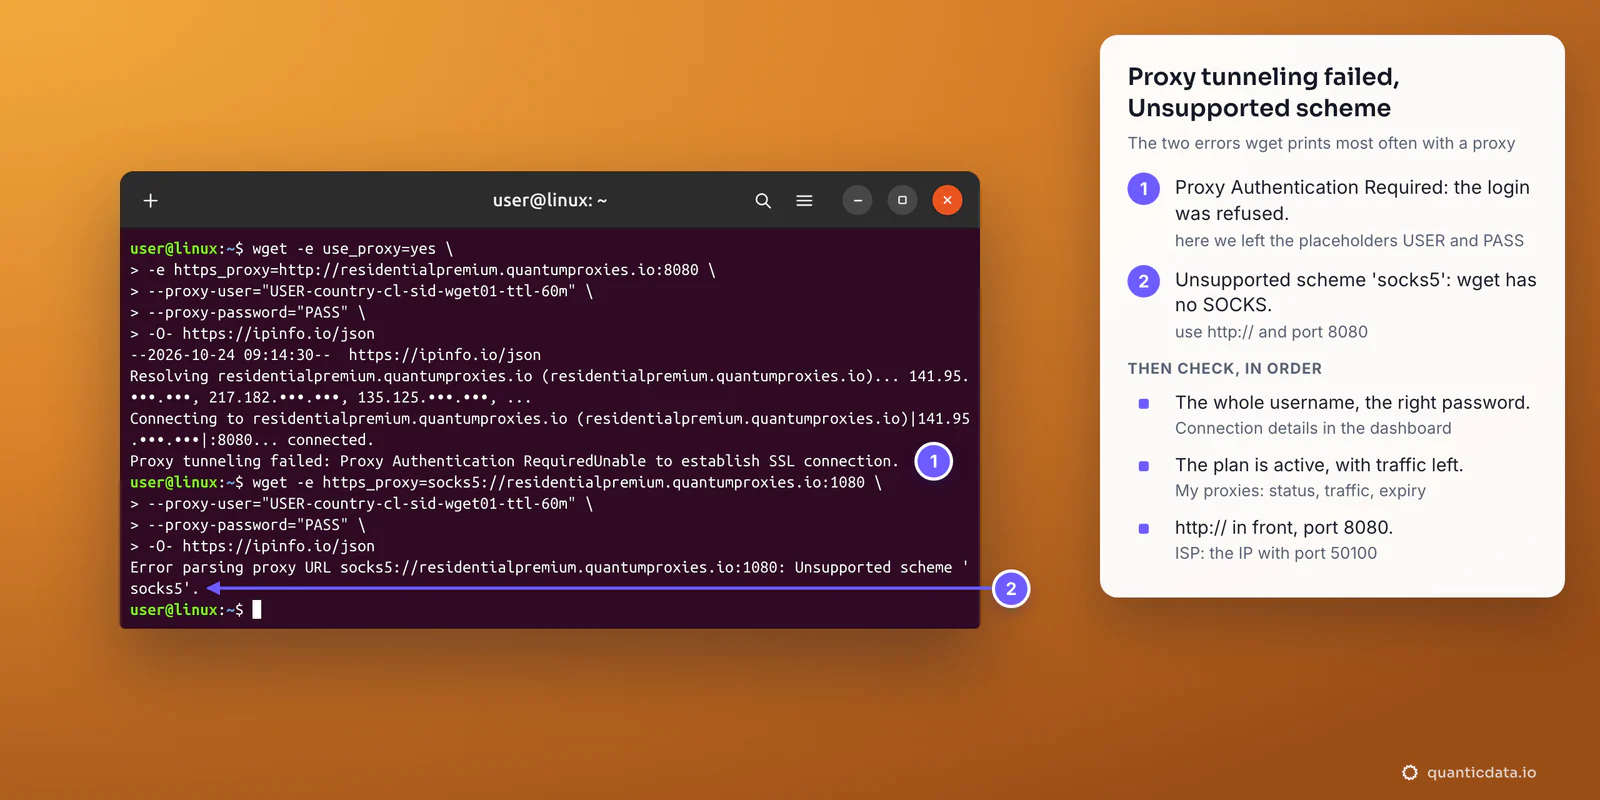Click the hint 'use http:// and port 8080'
Screen dimensions: 1600x800
coord(1271,332)
